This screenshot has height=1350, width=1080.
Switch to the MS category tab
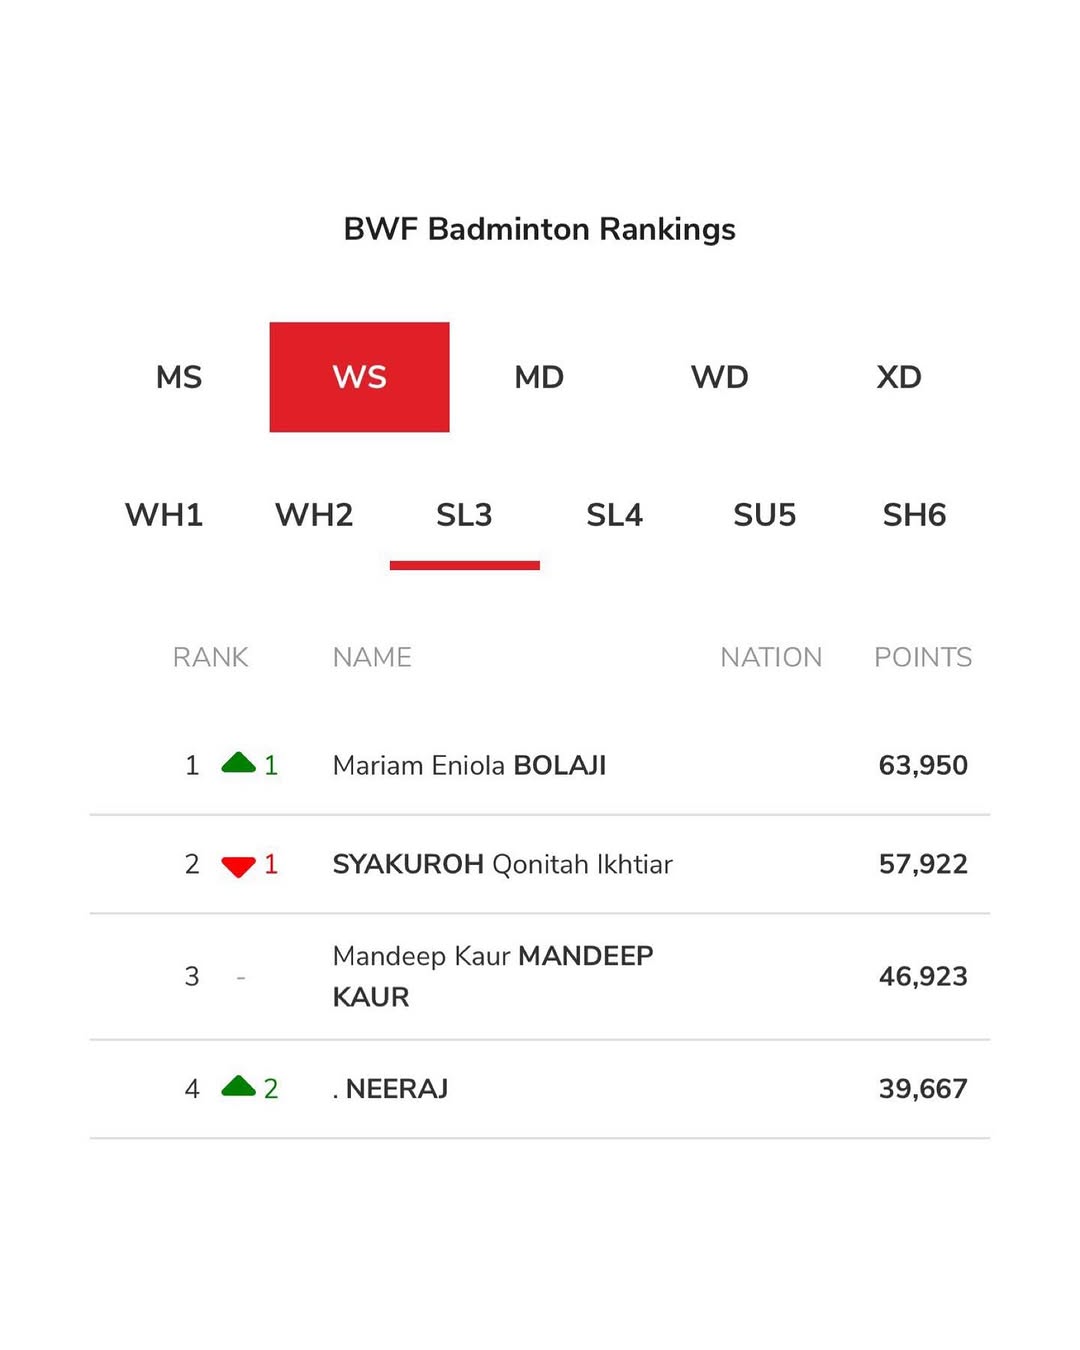point(179,377)
